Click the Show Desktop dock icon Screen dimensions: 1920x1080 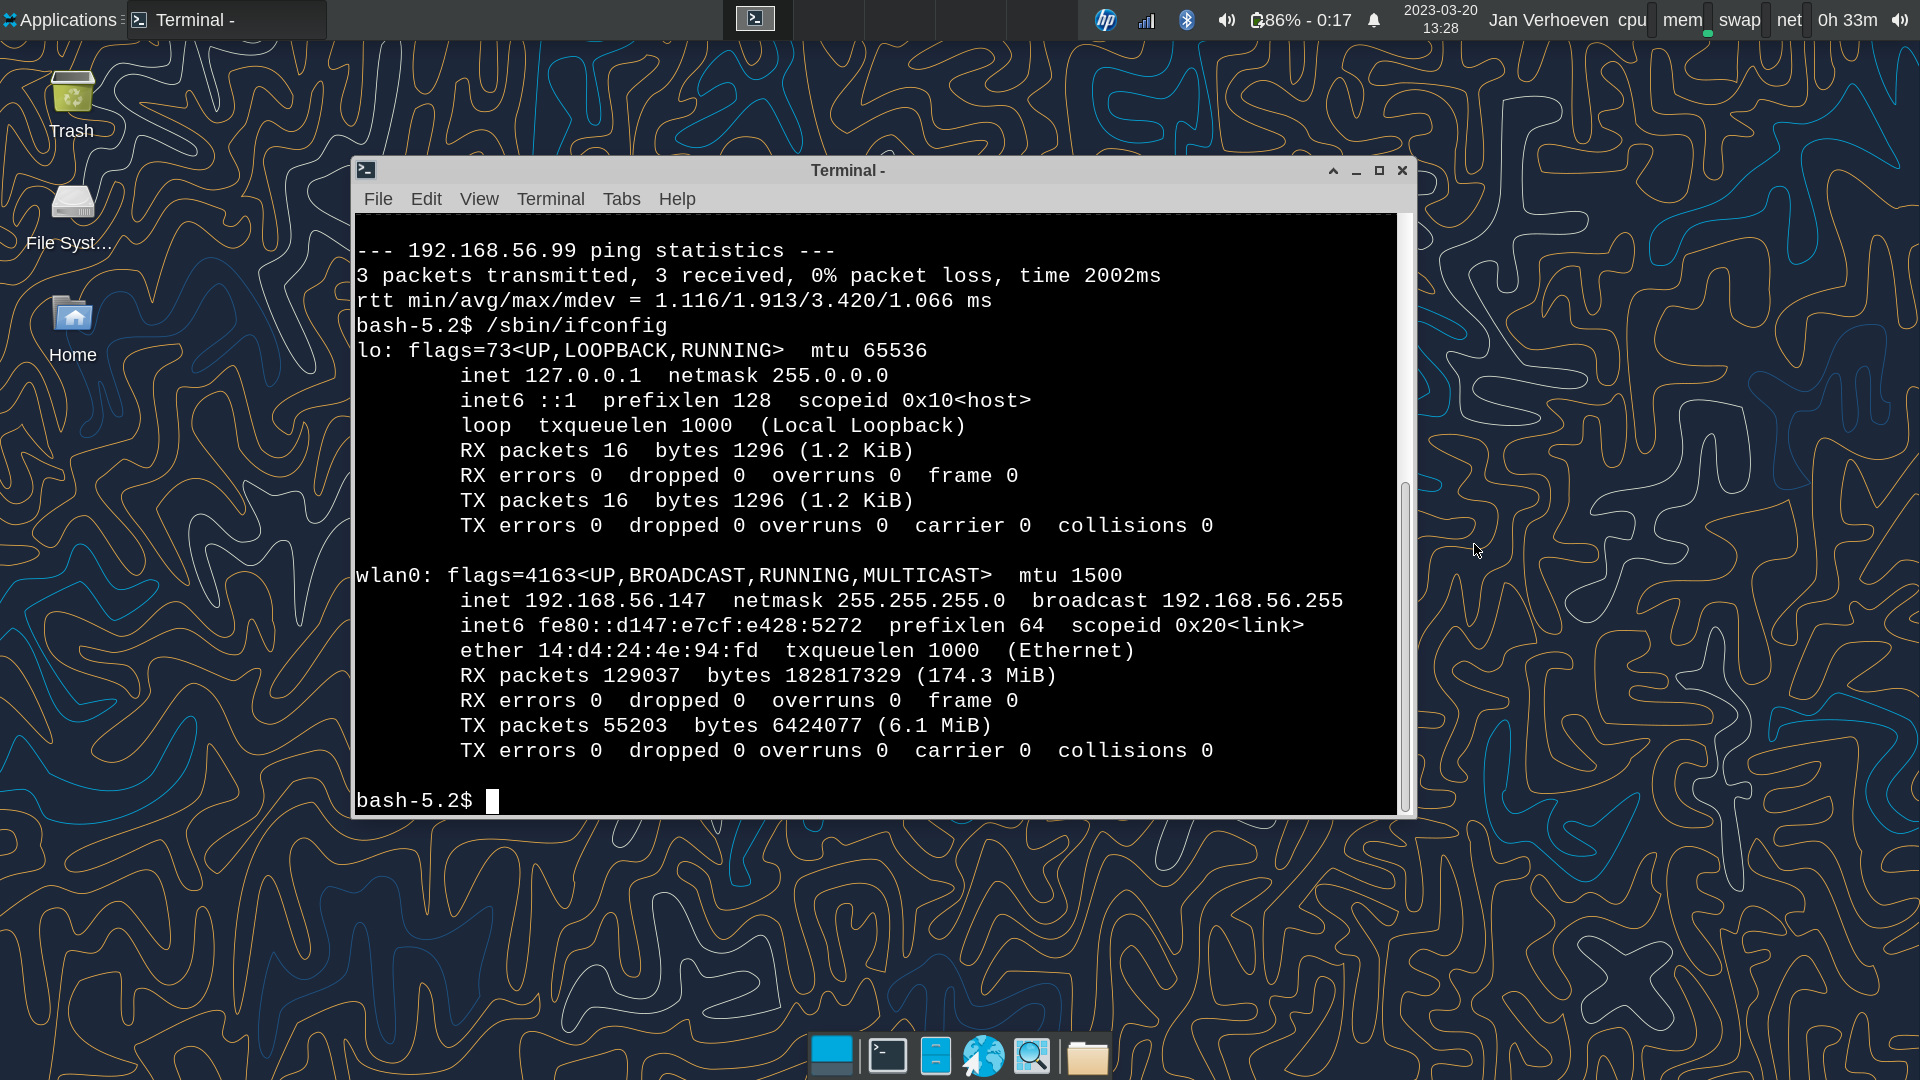[832, 1056]
